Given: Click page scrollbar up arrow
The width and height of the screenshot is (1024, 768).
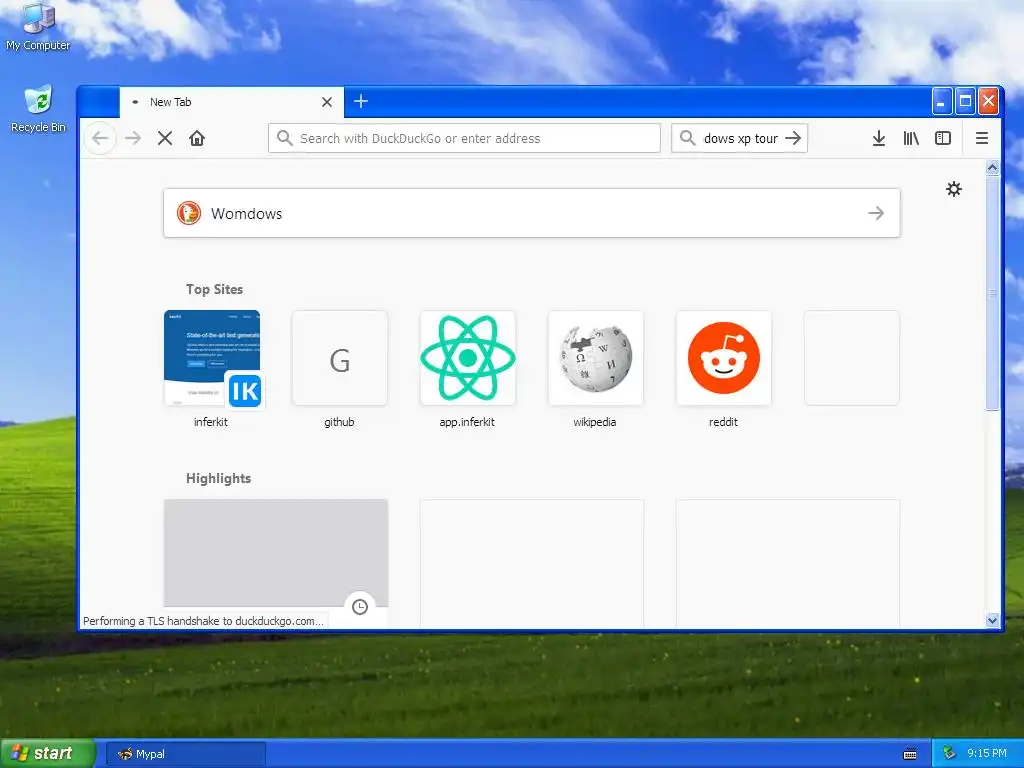Looking at the screenshot, I should coord(993,168).
